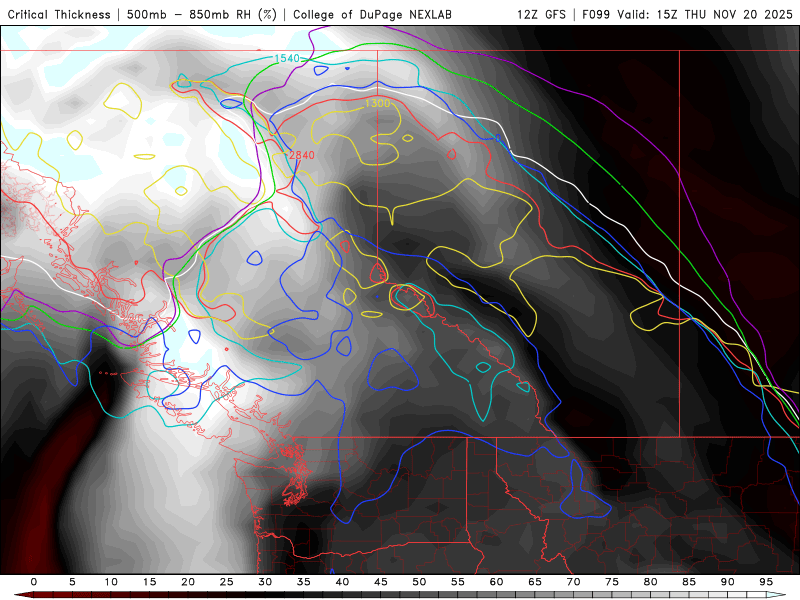This screenshot has height=600, width=800.
Task: Click the colorbar tick label "85"
Action: (x=689, y=582)
